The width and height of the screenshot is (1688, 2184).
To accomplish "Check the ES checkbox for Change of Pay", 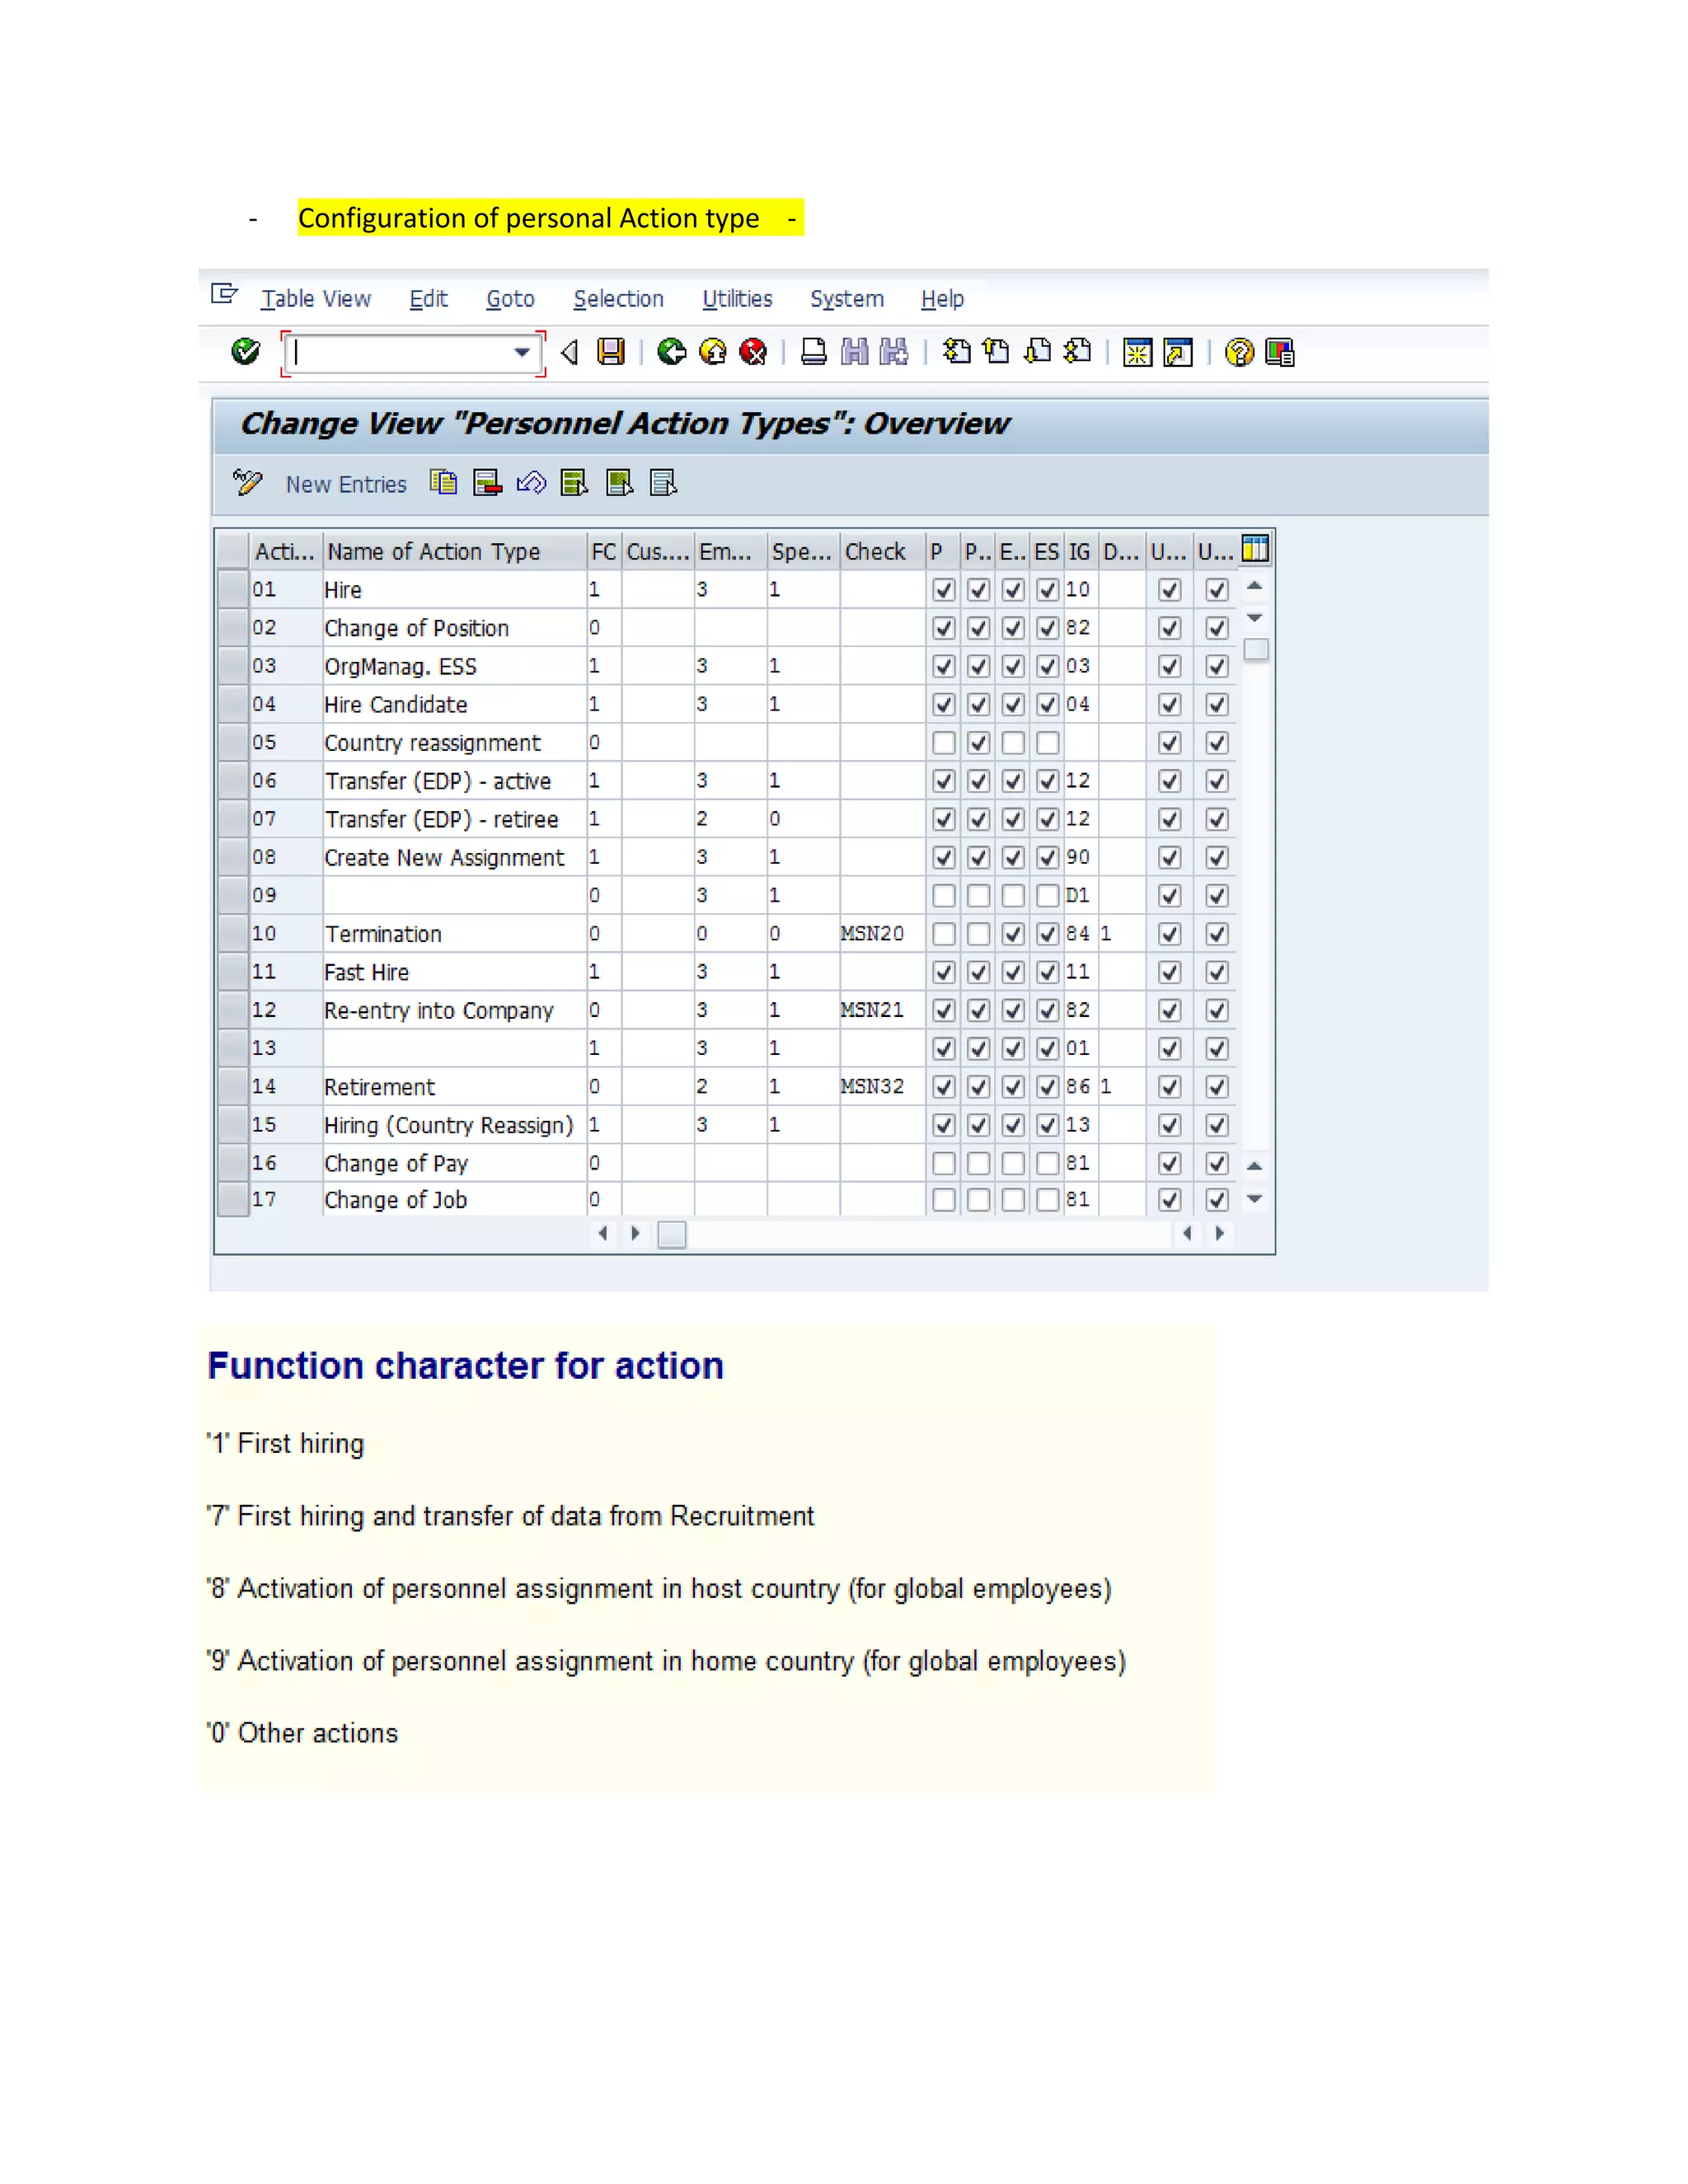I will tap(1047, 1163).
